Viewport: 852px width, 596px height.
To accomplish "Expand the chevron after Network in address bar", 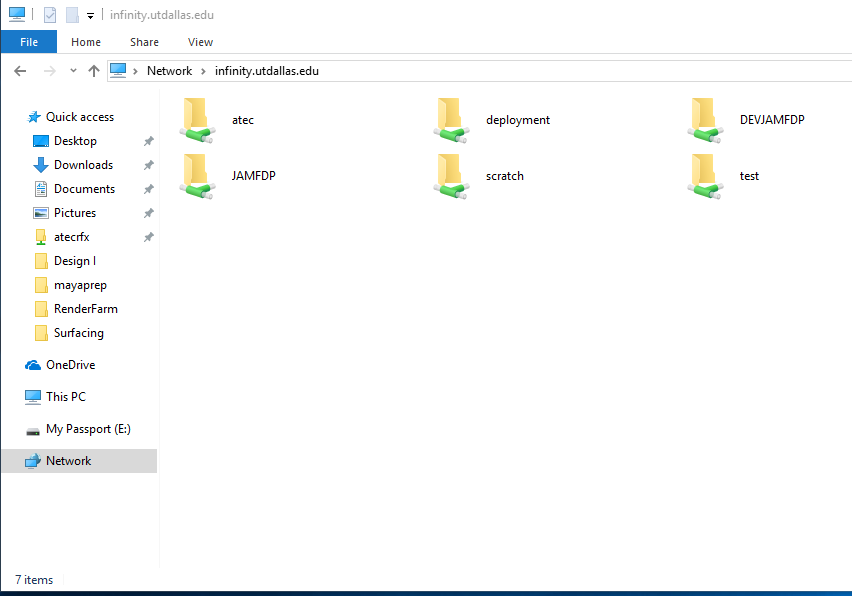I will click(x=203, y=71).
